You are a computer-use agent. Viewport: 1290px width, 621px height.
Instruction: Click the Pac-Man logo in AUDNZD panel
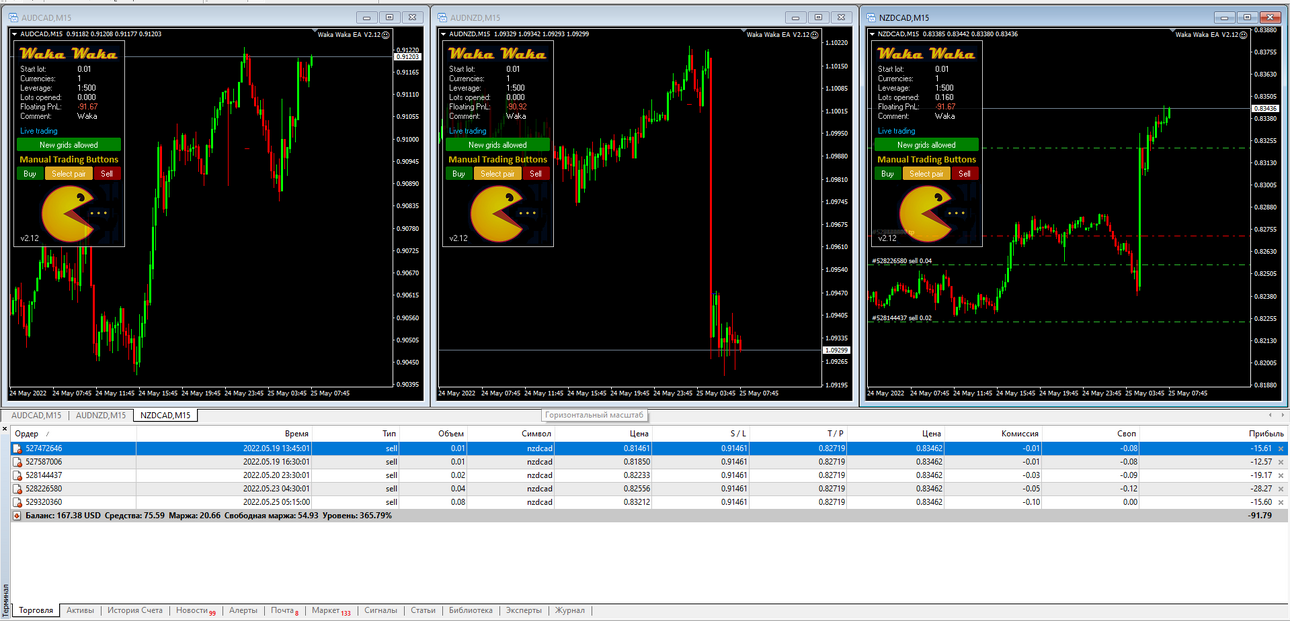pyautogui.click(x=497, y=213)
